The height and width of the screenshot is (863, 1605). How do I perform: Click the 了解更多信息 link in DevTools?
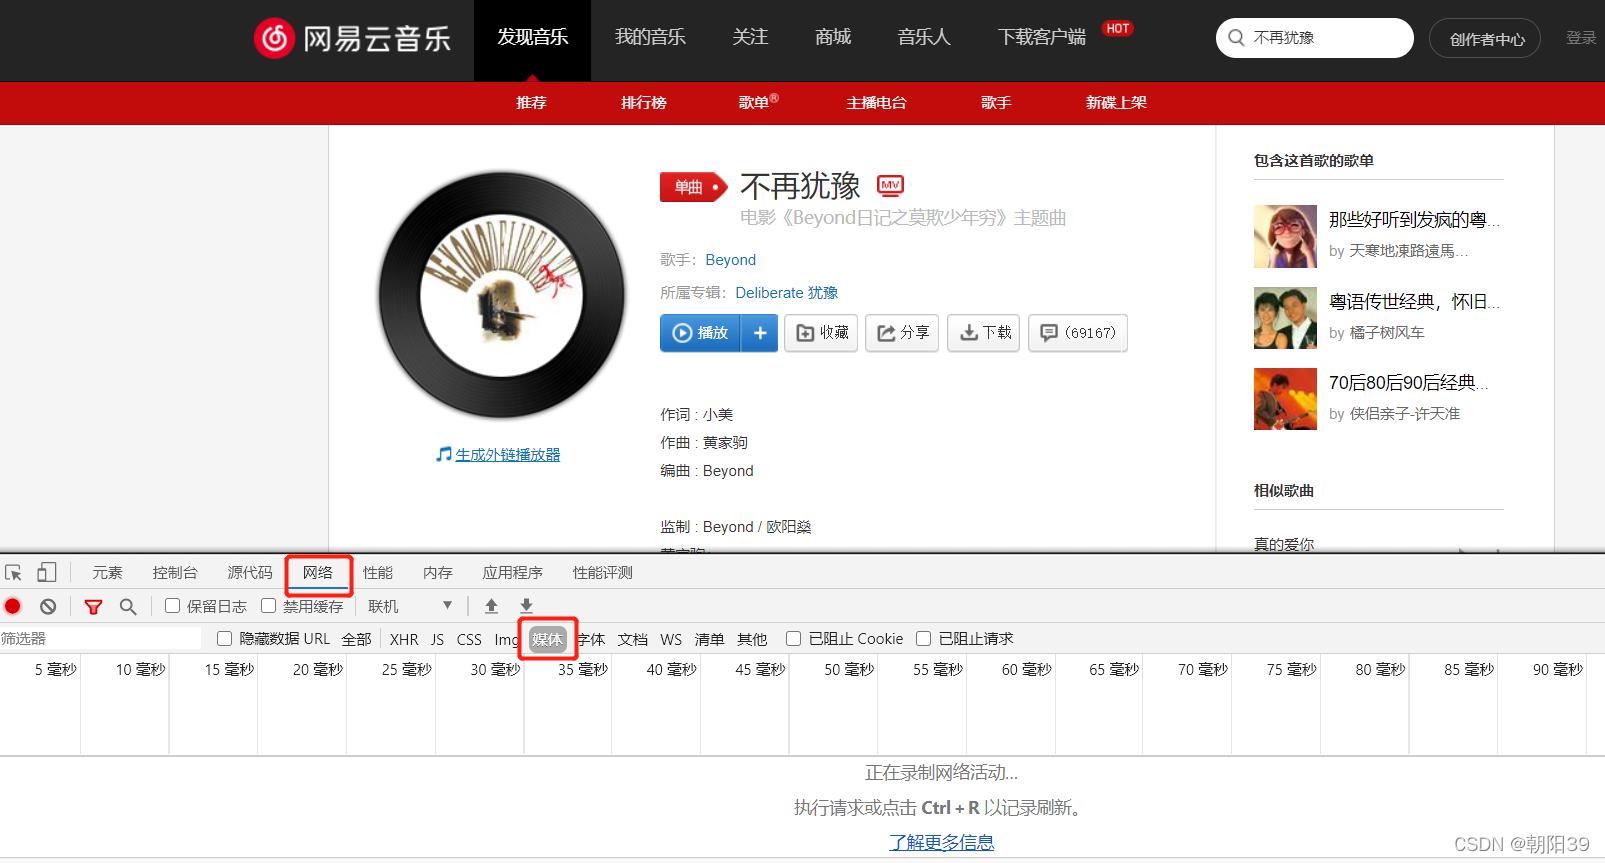coord(942,842)
